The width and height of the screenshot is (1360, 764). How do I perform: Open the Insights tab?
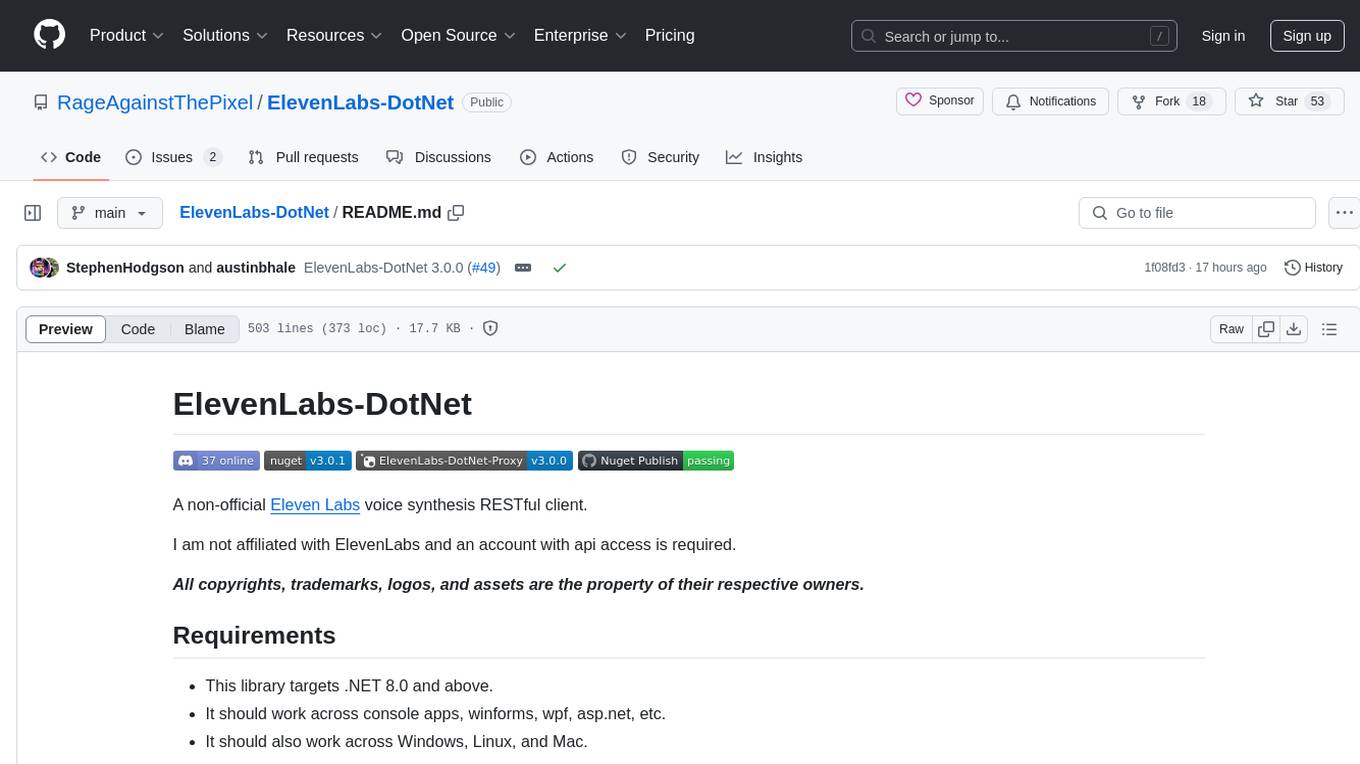(764, 157)
